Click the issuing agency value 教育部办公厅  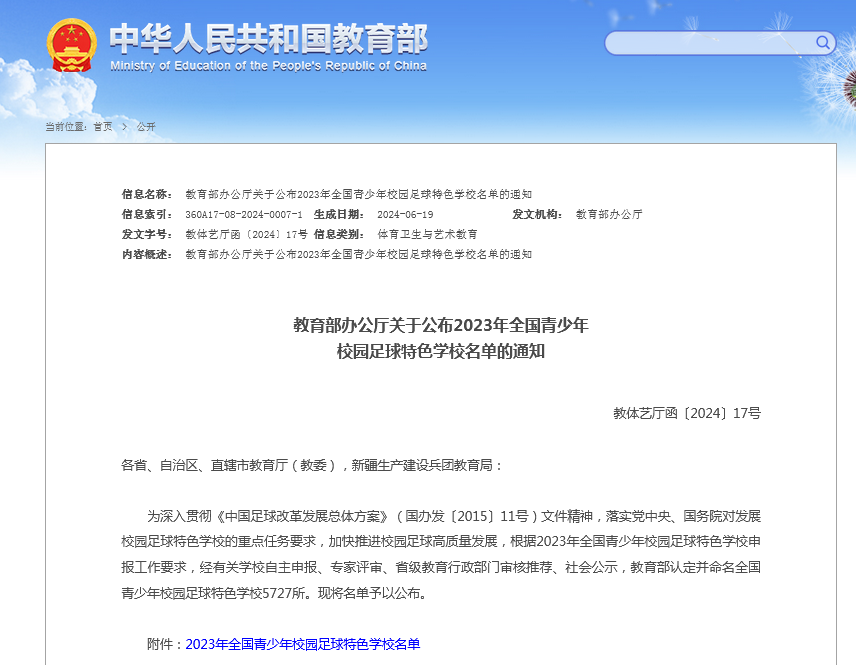tap(609, 215)
